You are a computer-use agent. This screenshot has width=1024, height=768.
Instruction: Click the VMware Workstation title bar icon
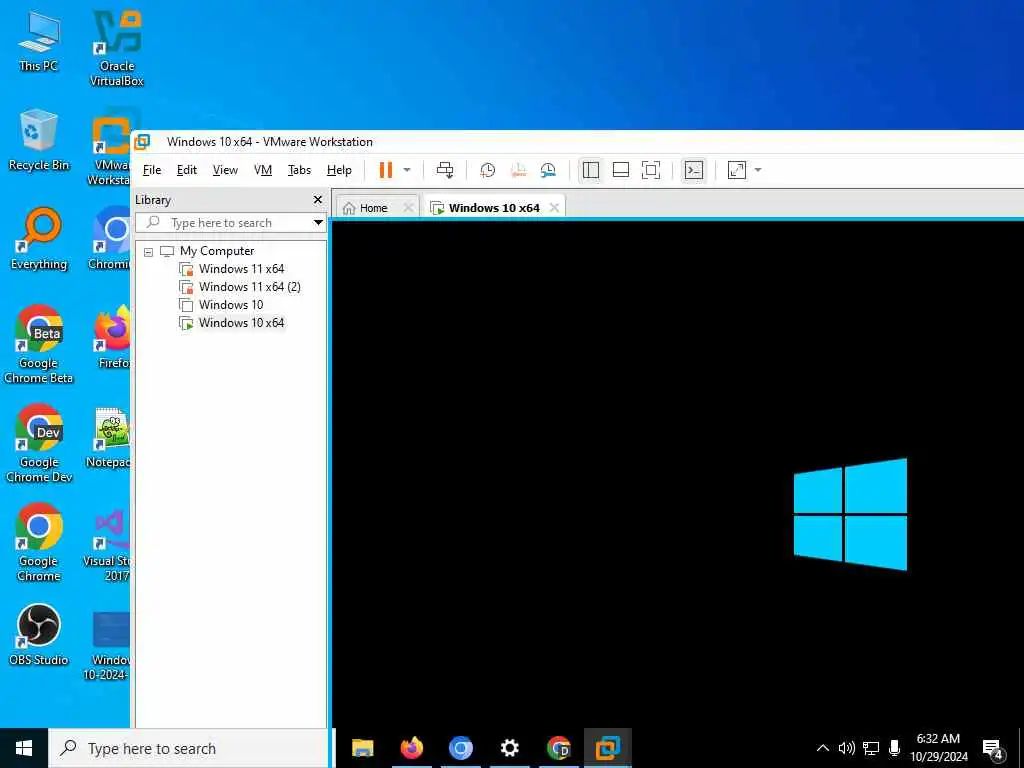click(x=142, y=142)
